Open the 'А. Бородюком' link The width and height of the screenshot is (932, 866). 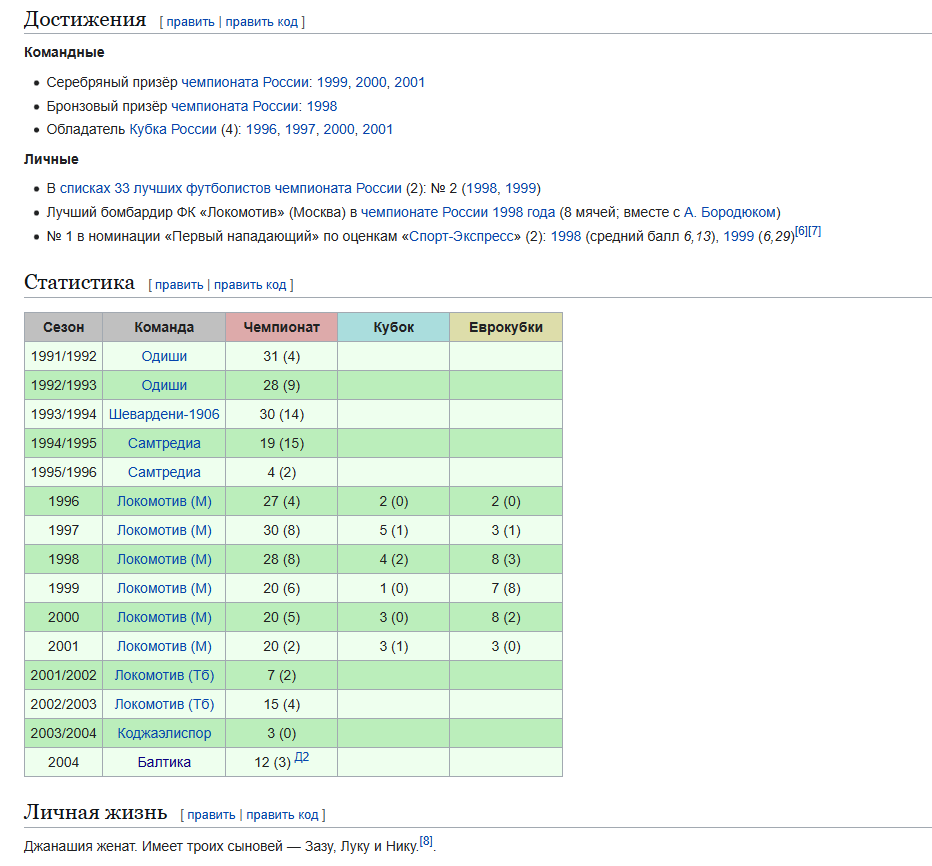730,212
